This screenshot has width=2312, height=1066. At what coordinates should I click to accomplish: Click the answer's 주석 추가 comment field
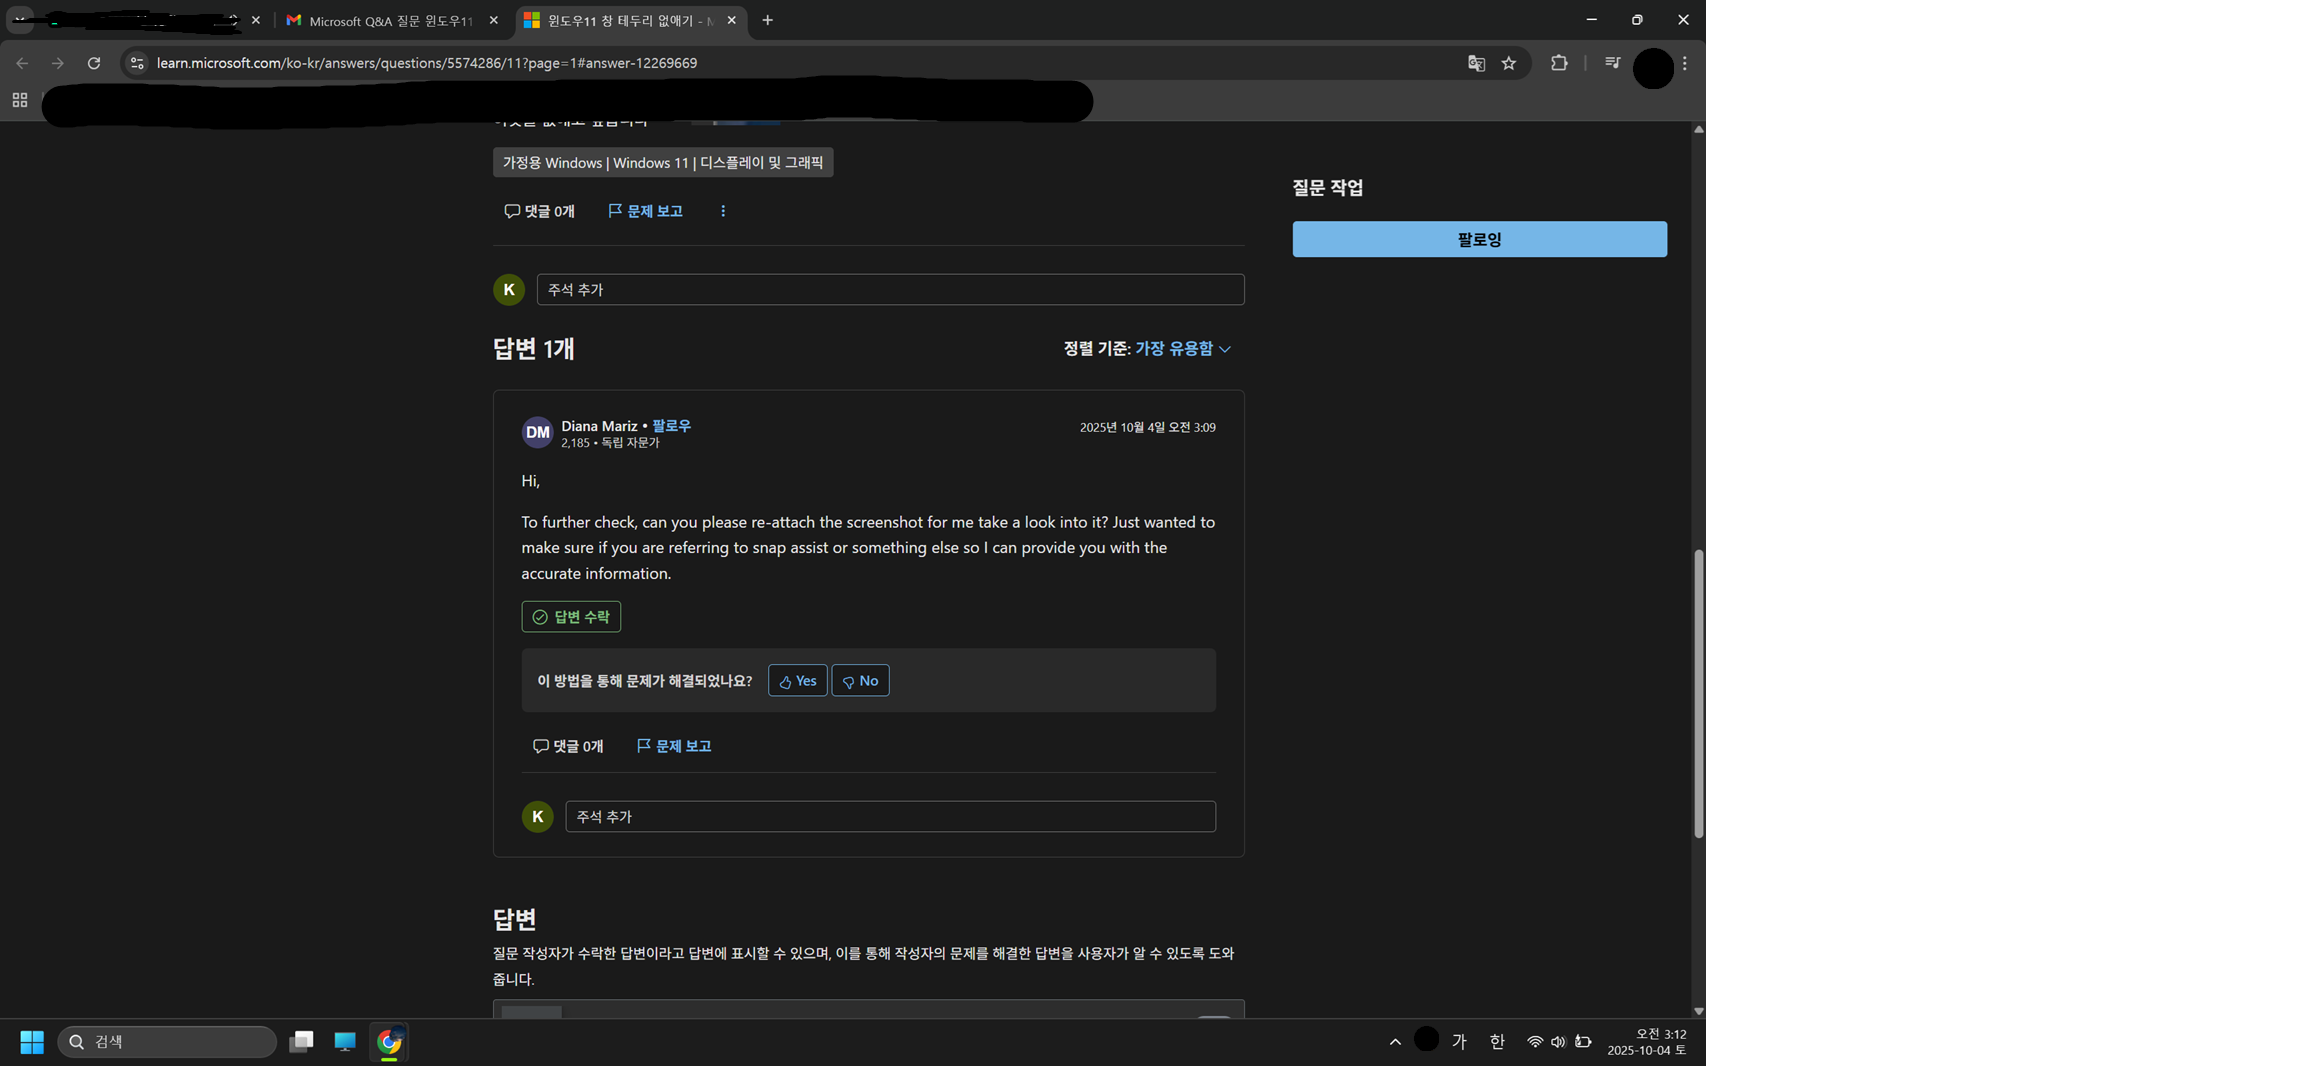(890, 816)
